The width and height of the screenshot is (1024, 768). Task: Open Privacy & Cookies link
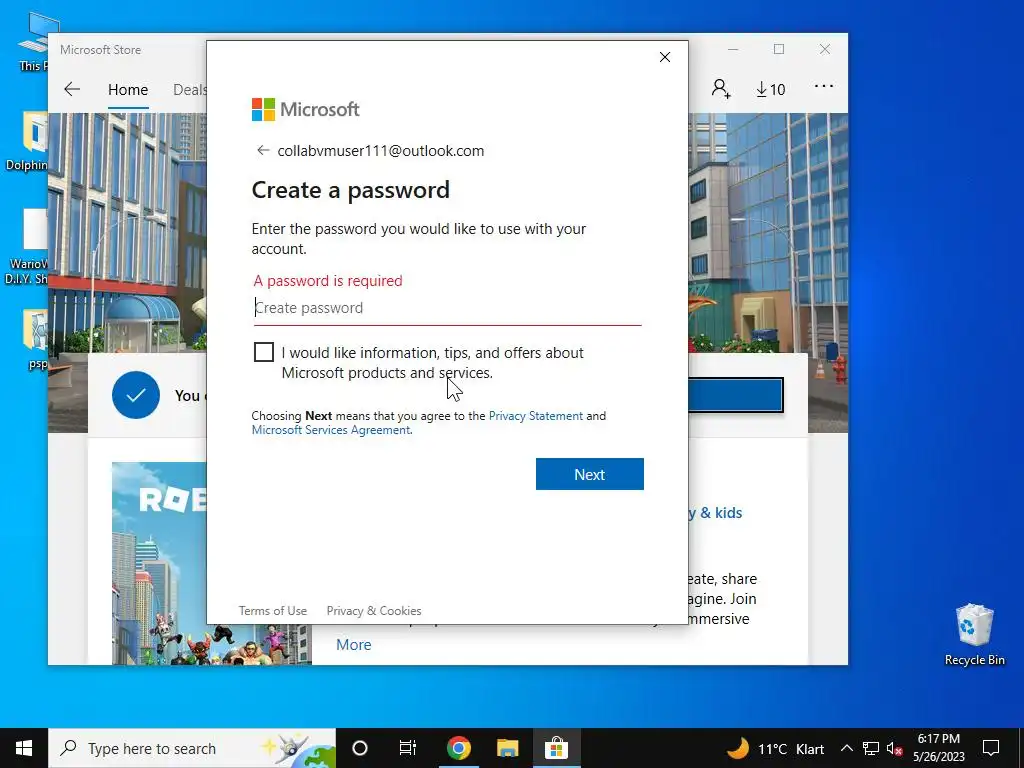coord(374,611)
